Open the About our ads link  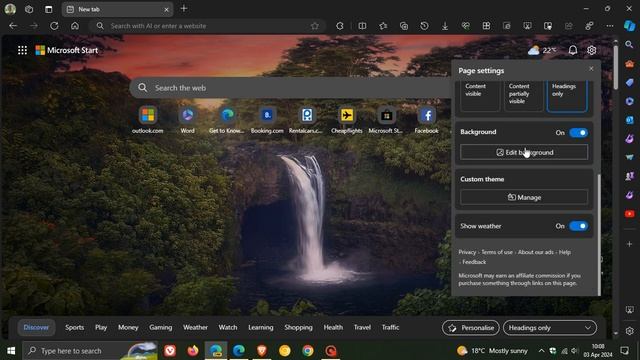click(x=536, y=252)
